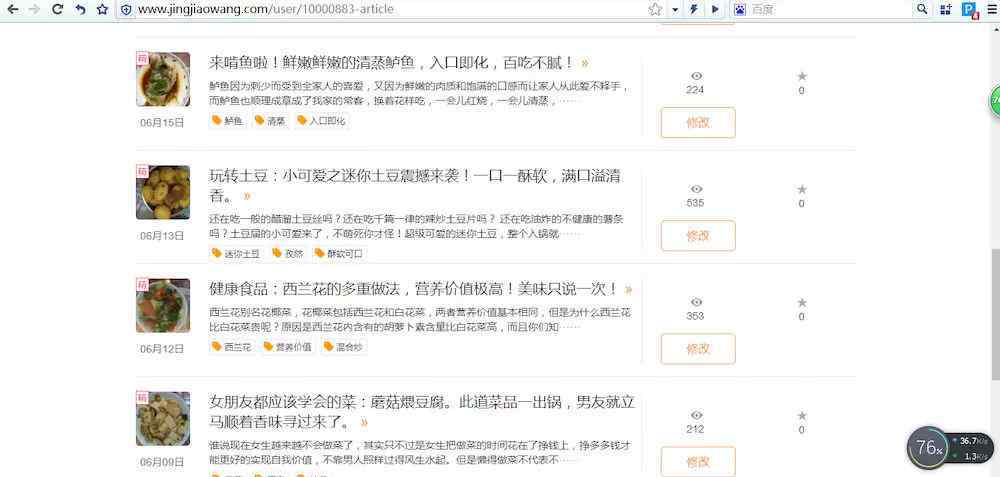
Task: Click the mini potato dish thumbnail
Action: pyautogui.click(x=163, y=193)
